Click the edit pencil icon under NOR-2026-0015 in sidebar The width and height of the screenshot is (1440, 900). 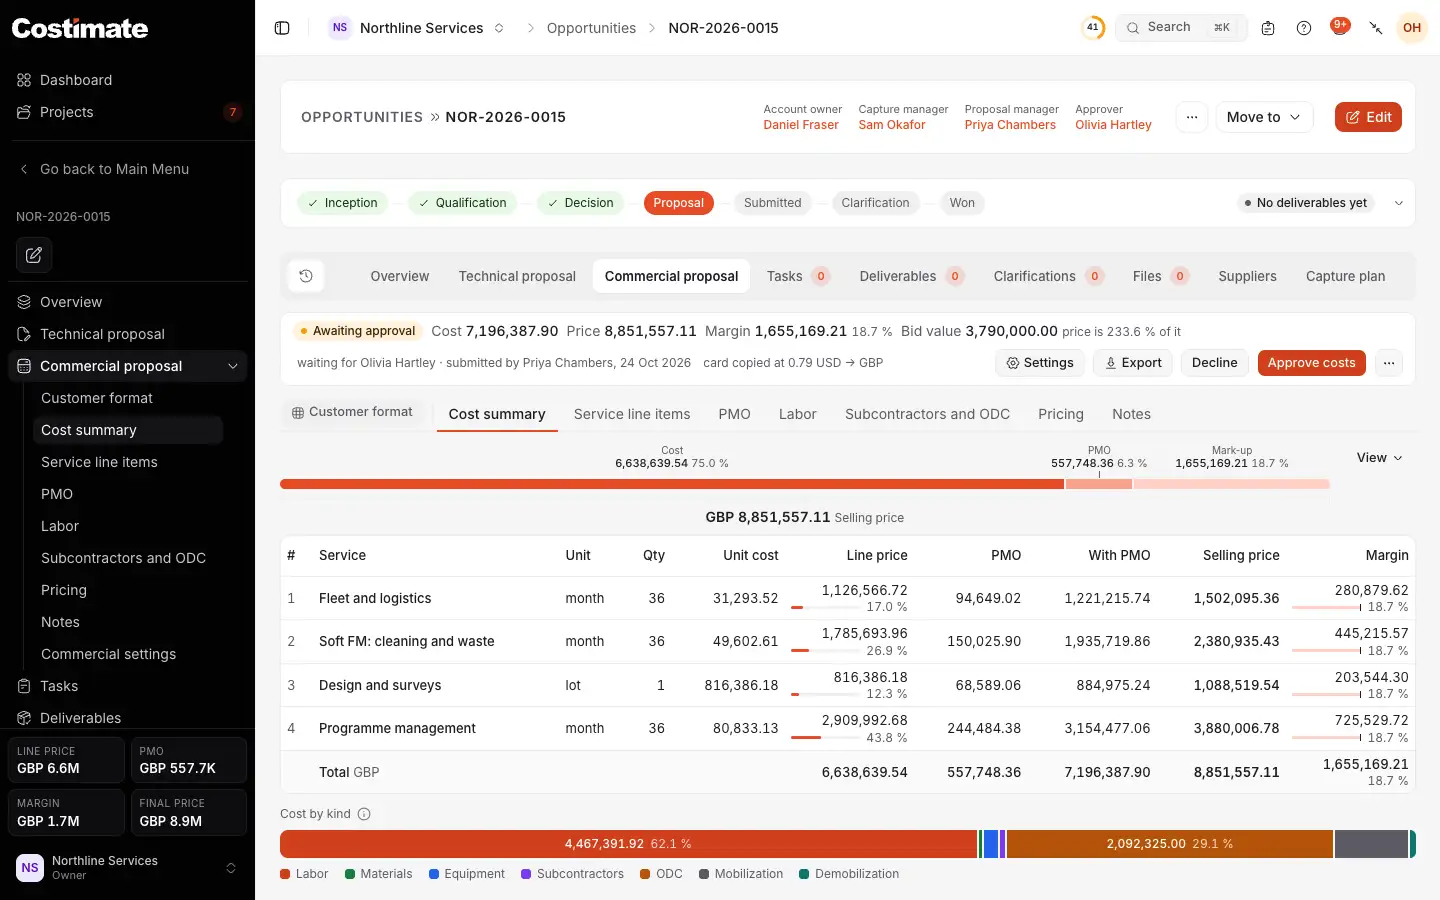point(34,255)
